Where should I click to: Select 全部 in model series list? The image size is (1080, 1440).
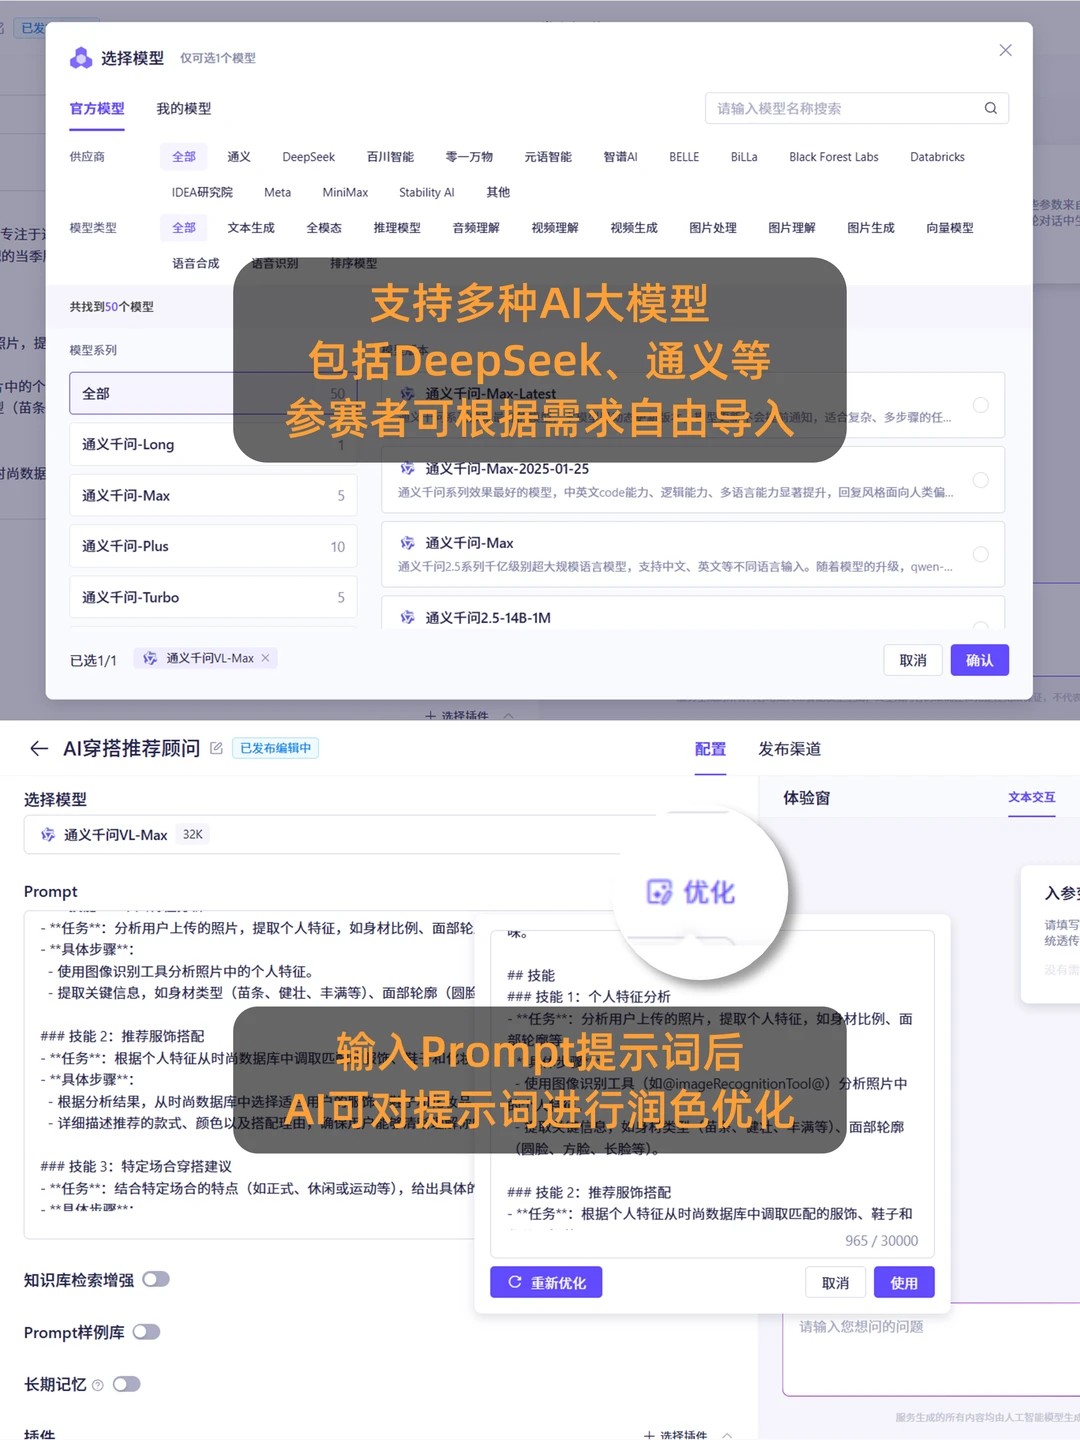pyautogui.click(x=213, y=393)
